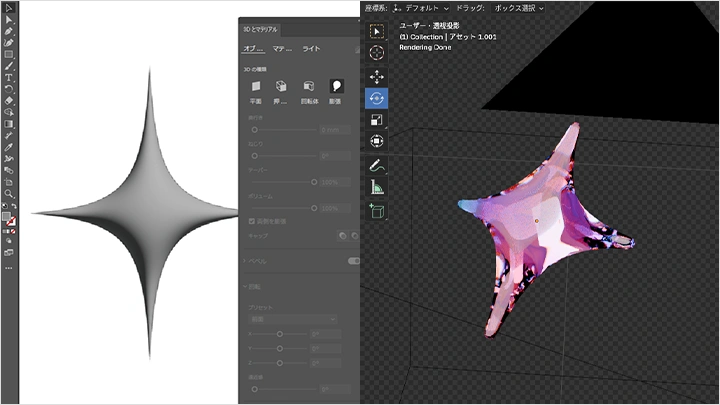720x405 pixels.
Task: Expand the Bevel section chevron
Action: click(x=245, y=261)
